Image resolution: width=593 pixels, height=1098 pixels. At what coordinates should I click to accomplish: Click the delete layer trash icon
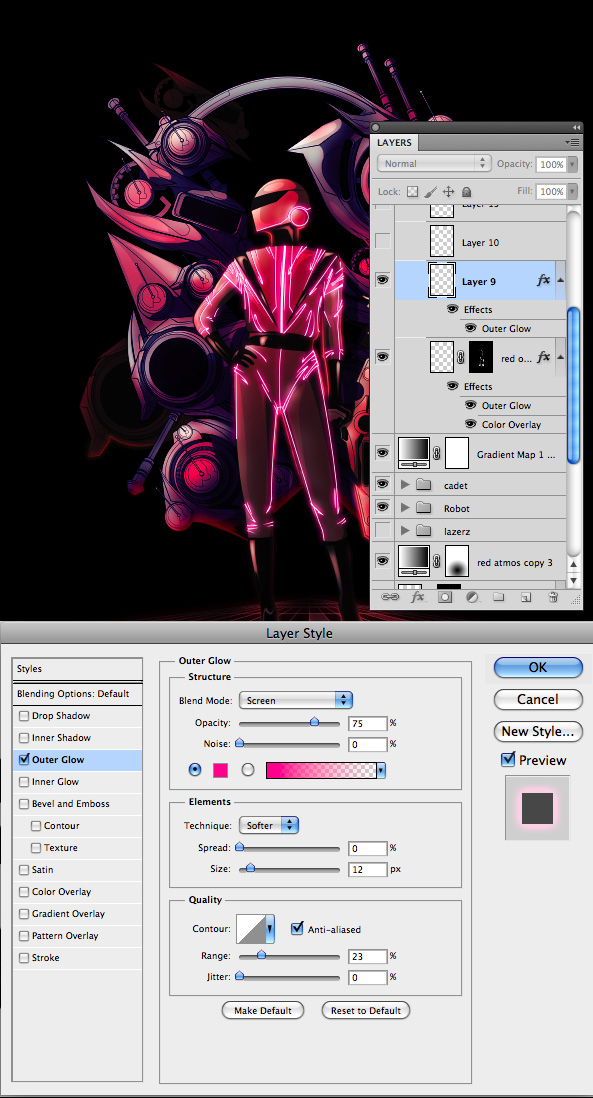click(x=553, y=597)
